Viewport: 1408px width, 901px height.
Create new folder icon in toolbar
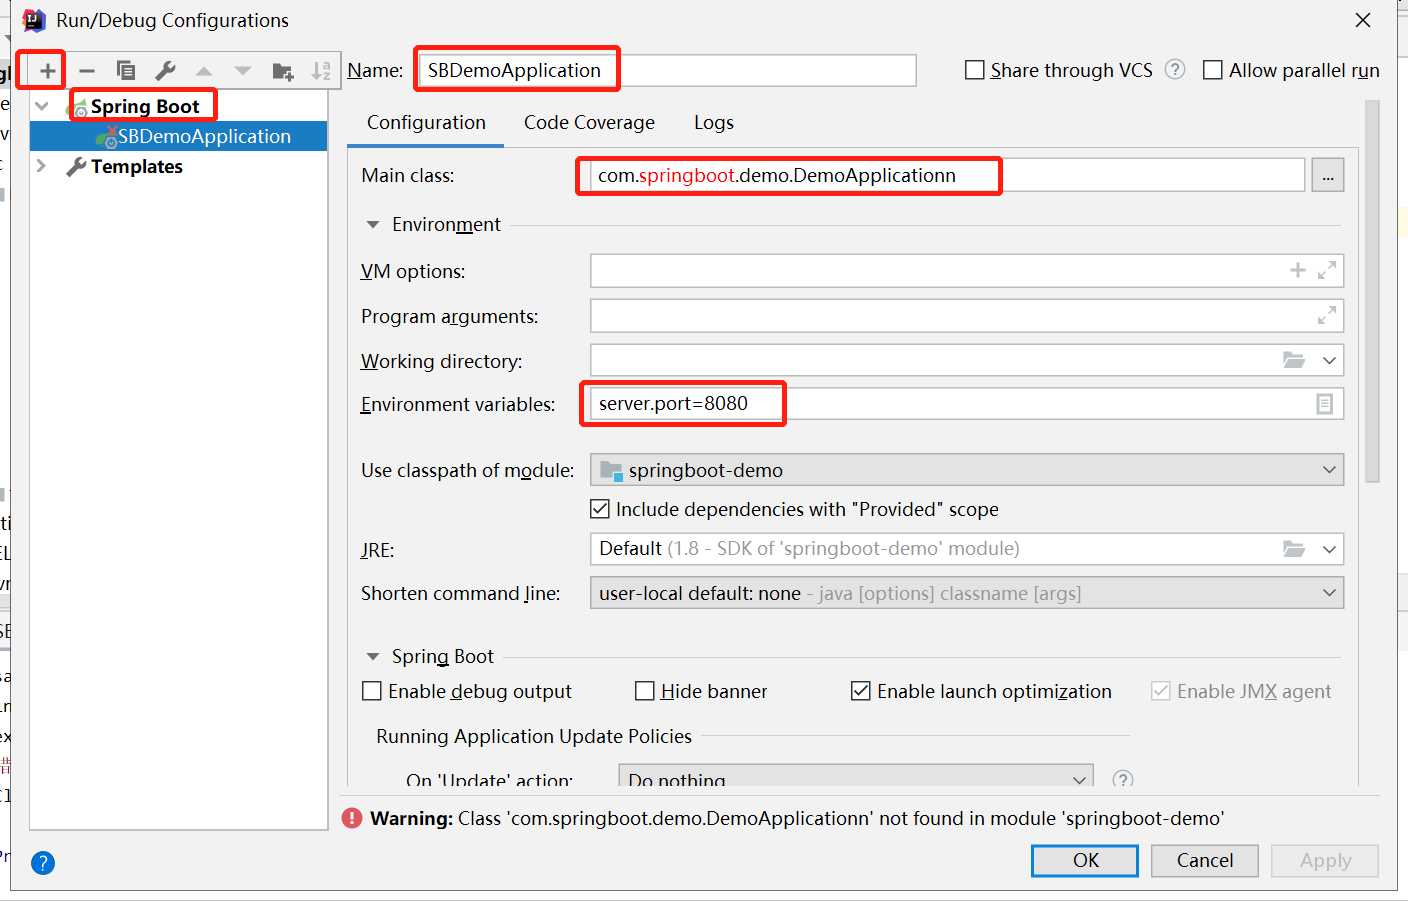click(283, 71)
